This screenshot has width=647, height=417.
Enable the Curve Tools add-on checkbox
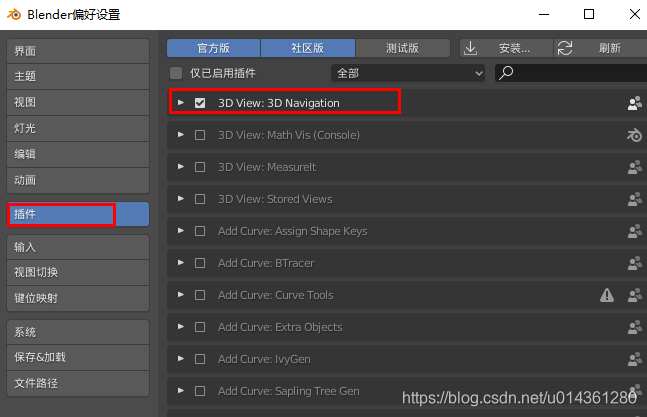pos(200,295)
